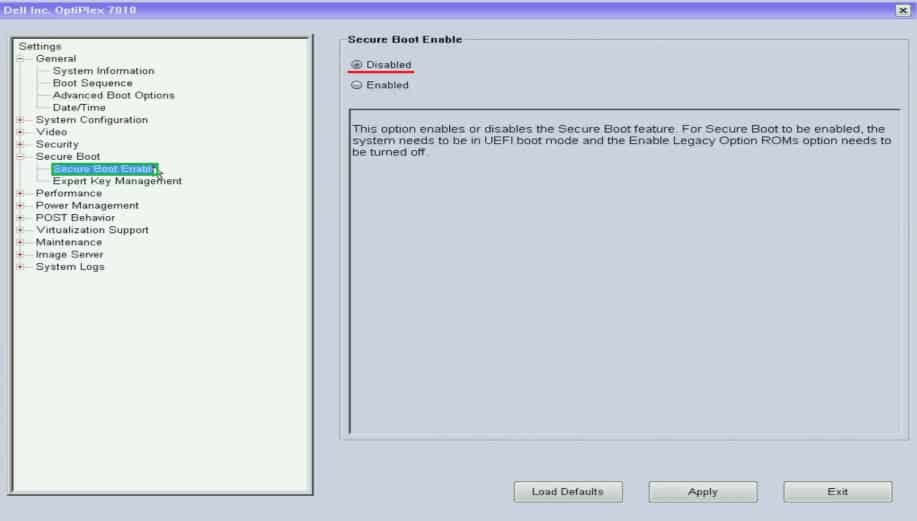Click the Apply button
This screenshot has width=917, height=521.
[x=702, y=492]
